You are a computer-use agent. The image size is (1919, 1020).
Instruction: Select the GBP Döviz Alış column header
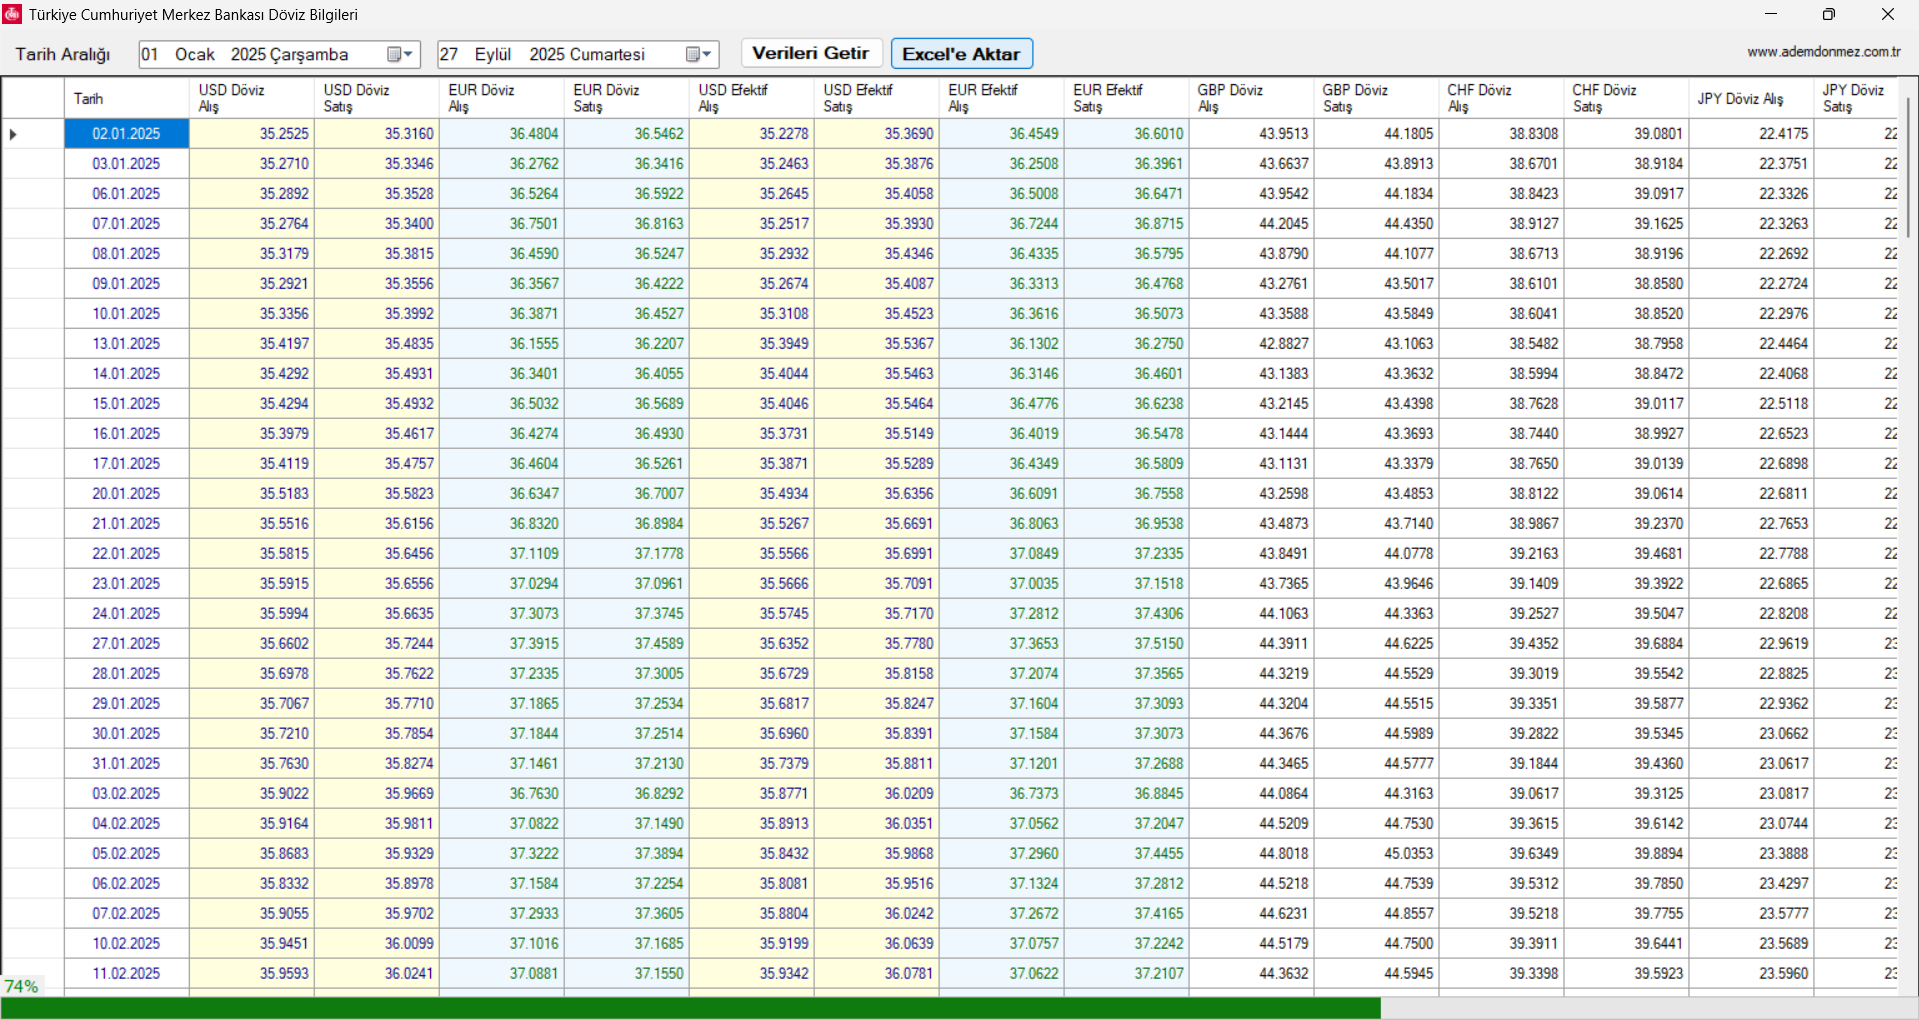pos(1250,98)
